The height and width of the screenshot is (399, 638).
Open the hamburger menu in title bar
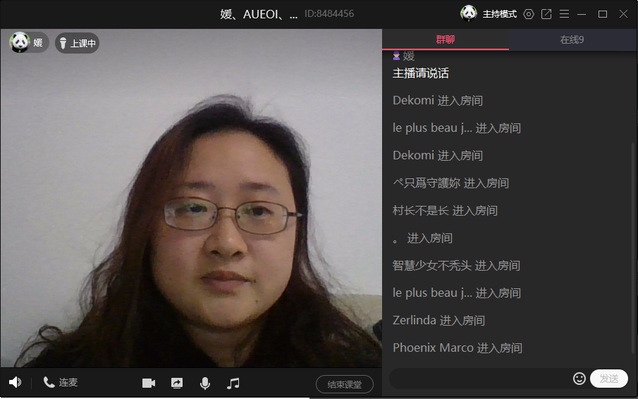(x=564, y=14)
